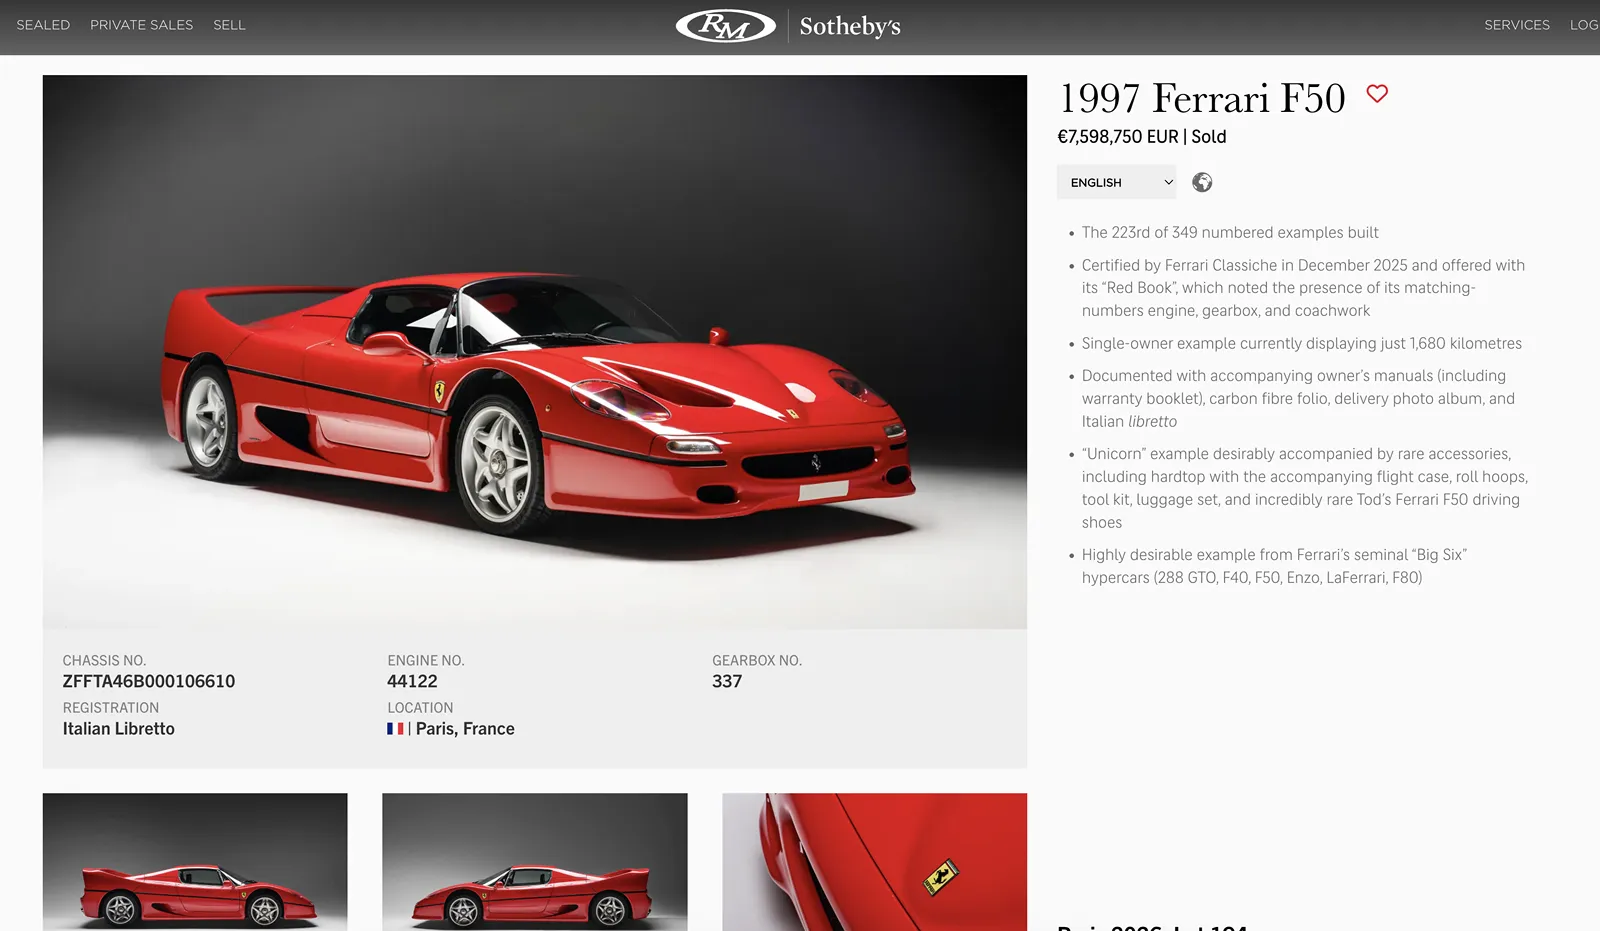Open the SEALED menu item
1600x931 pixels.
(x=43, y=25)
